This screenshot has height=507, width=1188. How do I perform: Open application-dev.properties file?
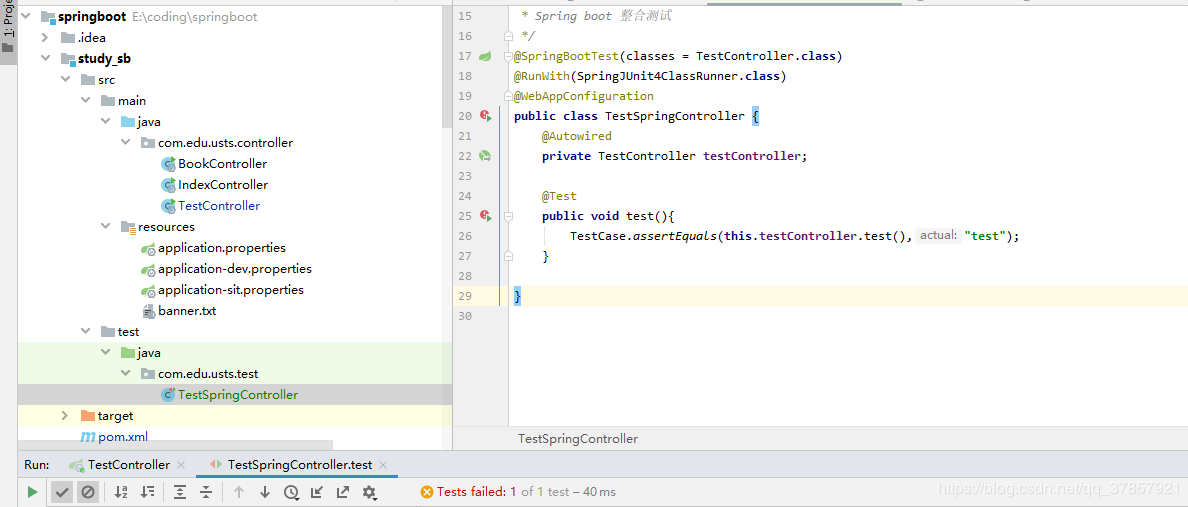(235, 269)
